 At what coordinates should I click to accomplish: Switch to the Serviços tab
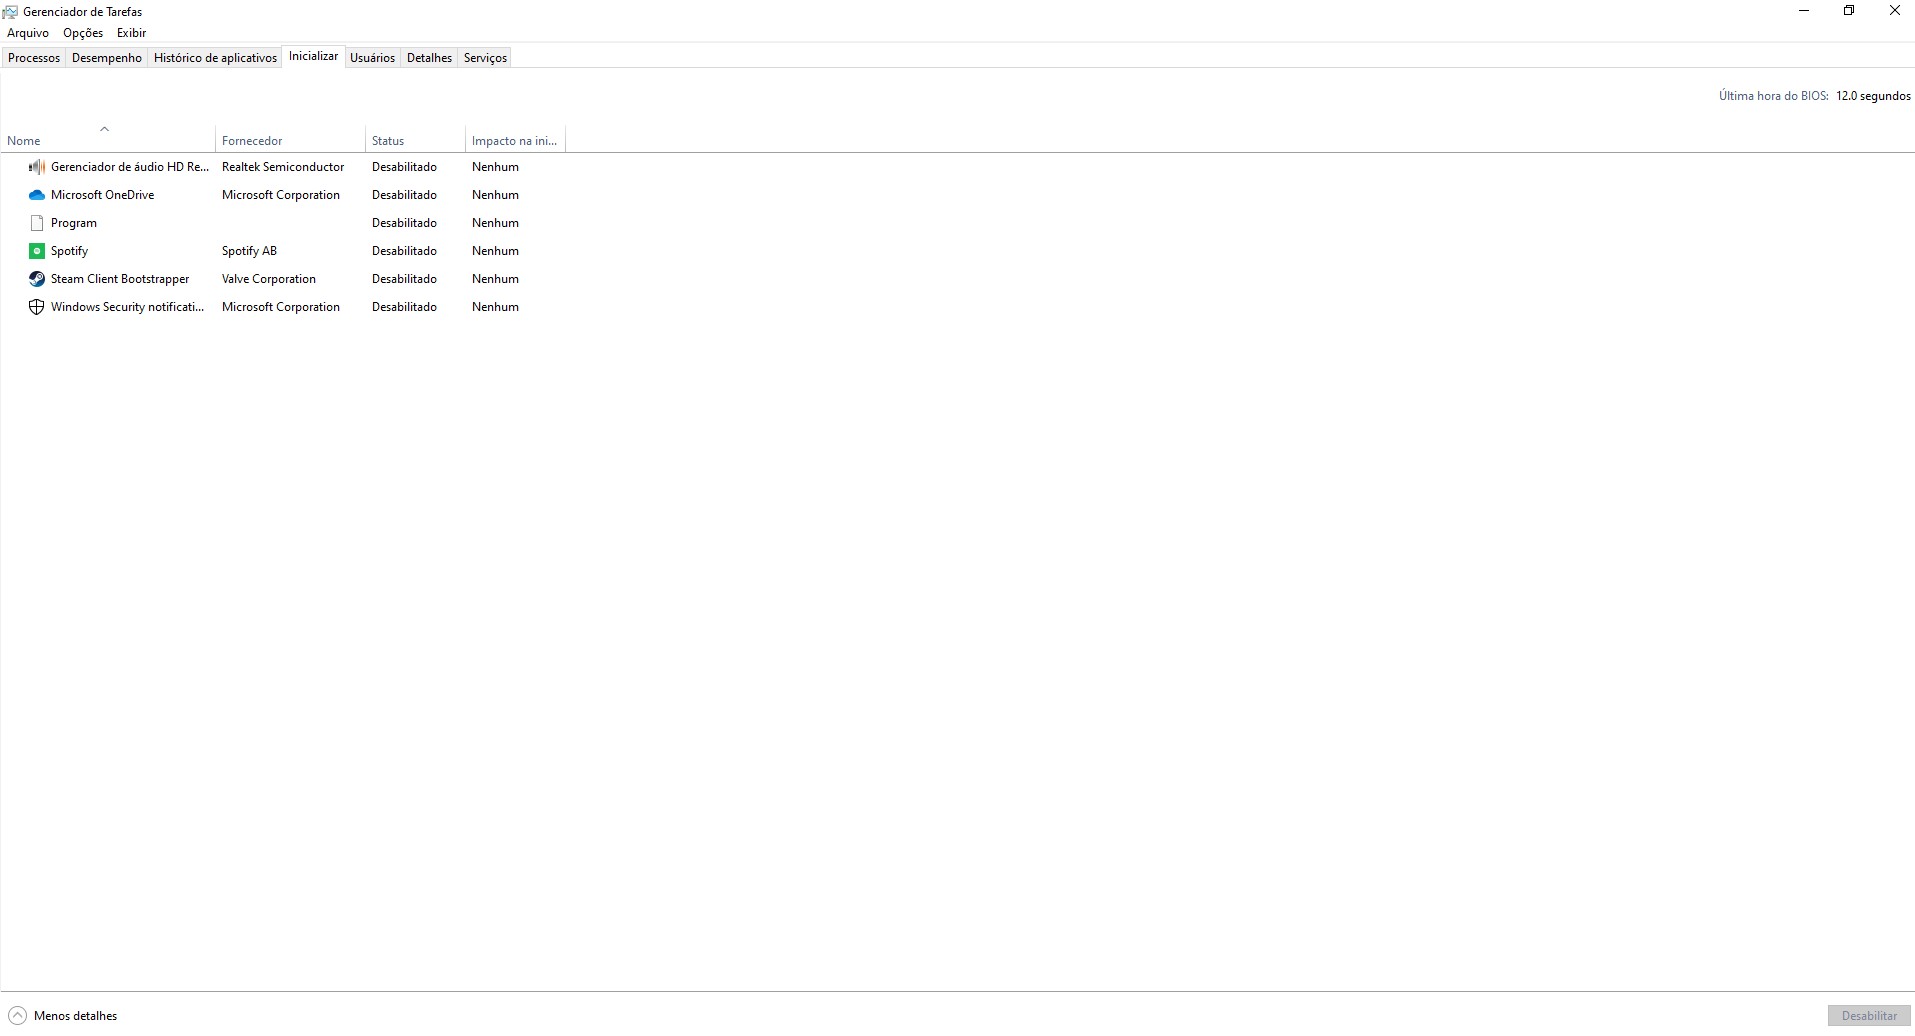click(x=485, y=58)
